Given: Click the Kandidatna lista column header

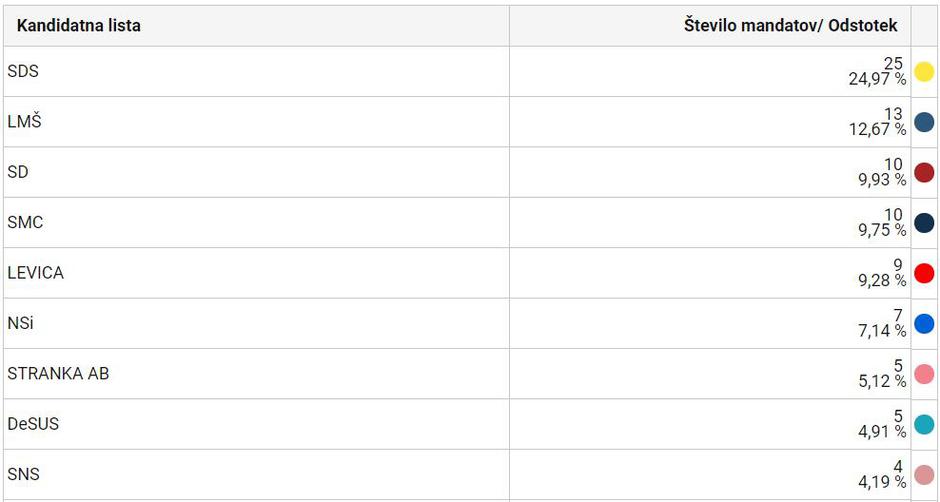Looking at the screenshot, I should click(x=79, y=26).
